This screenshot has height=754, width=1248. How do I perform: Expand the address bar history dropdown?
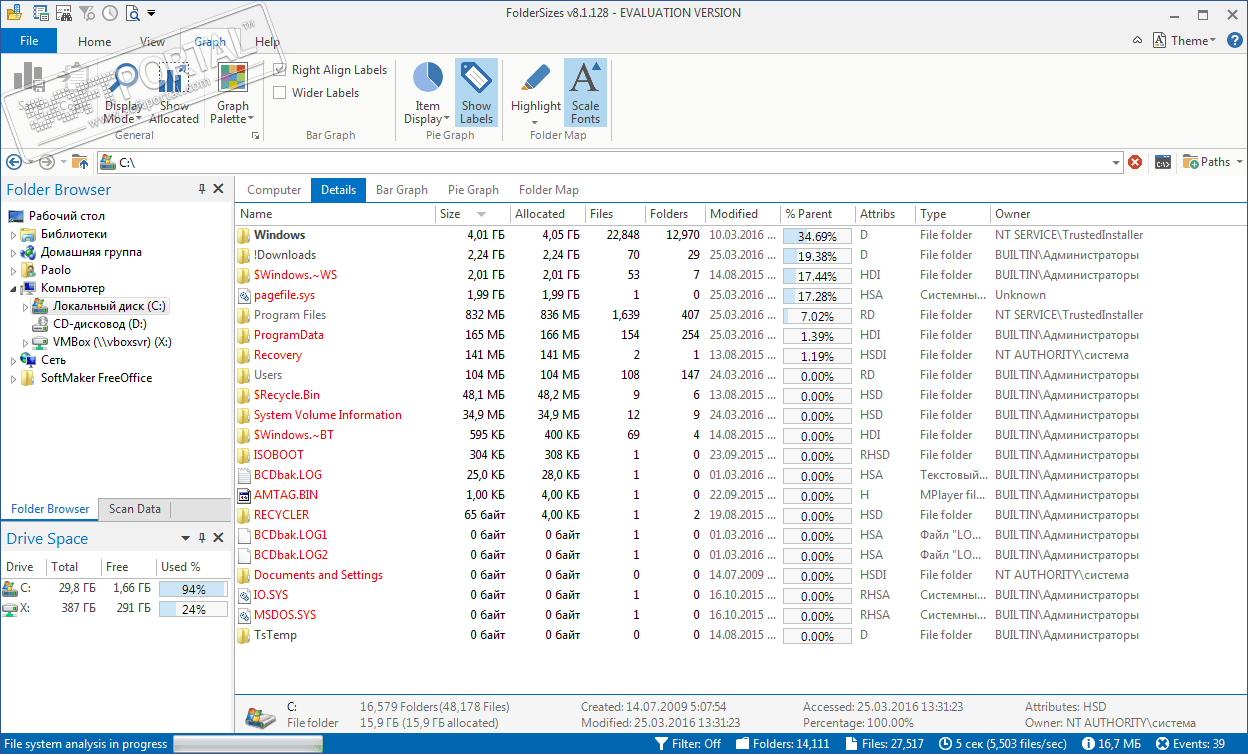[1116, 162]
